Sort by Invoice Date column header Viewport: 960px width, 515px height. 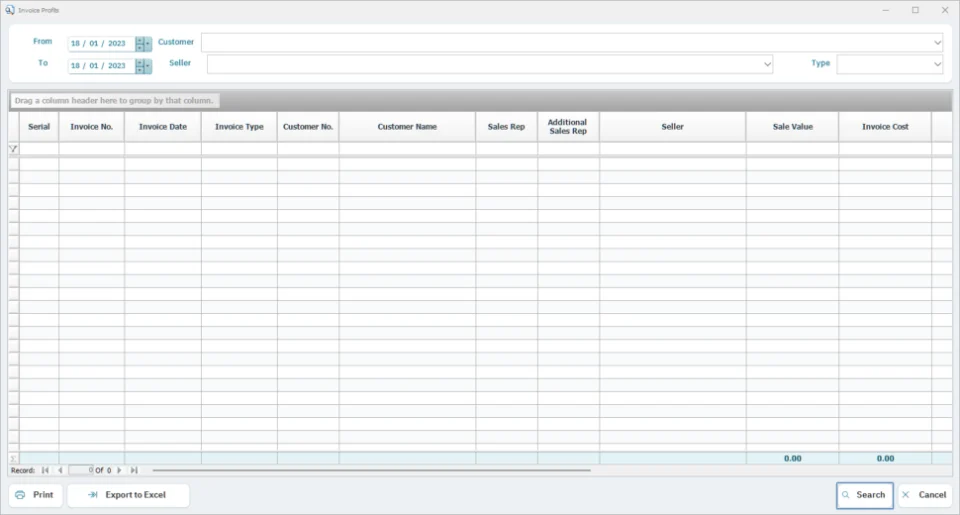click(x=163, y=127)
